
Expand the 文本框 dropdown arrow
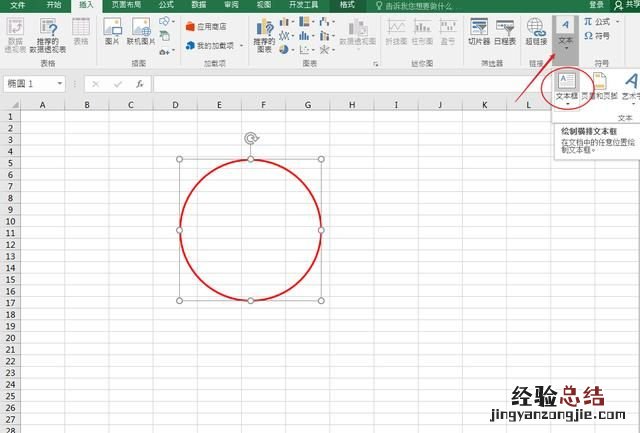pyautogui.click(x=567, y=104)
